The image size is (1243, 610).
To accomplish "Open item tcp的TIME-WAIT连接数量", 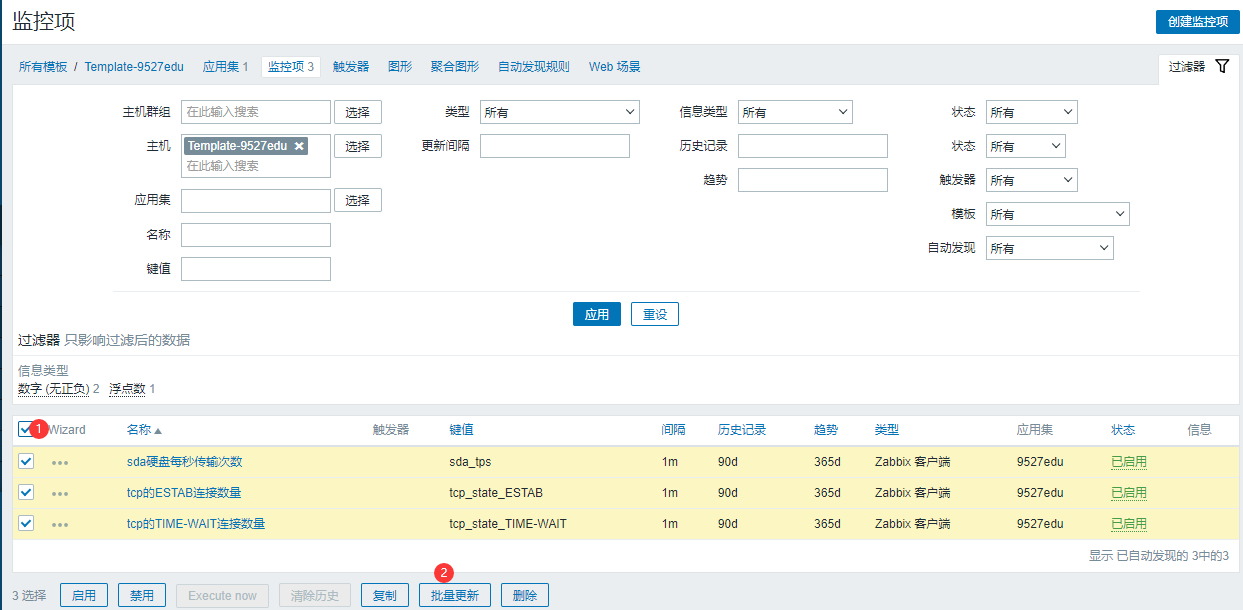I will 196,524.
